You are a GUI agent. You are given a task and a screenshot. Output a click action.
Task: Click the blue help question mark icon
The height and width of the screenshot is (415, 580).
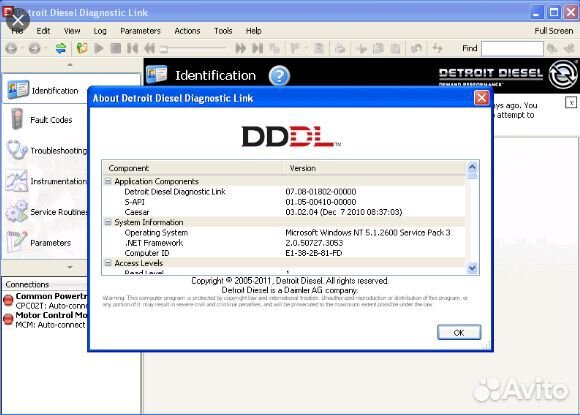(279, 75)
